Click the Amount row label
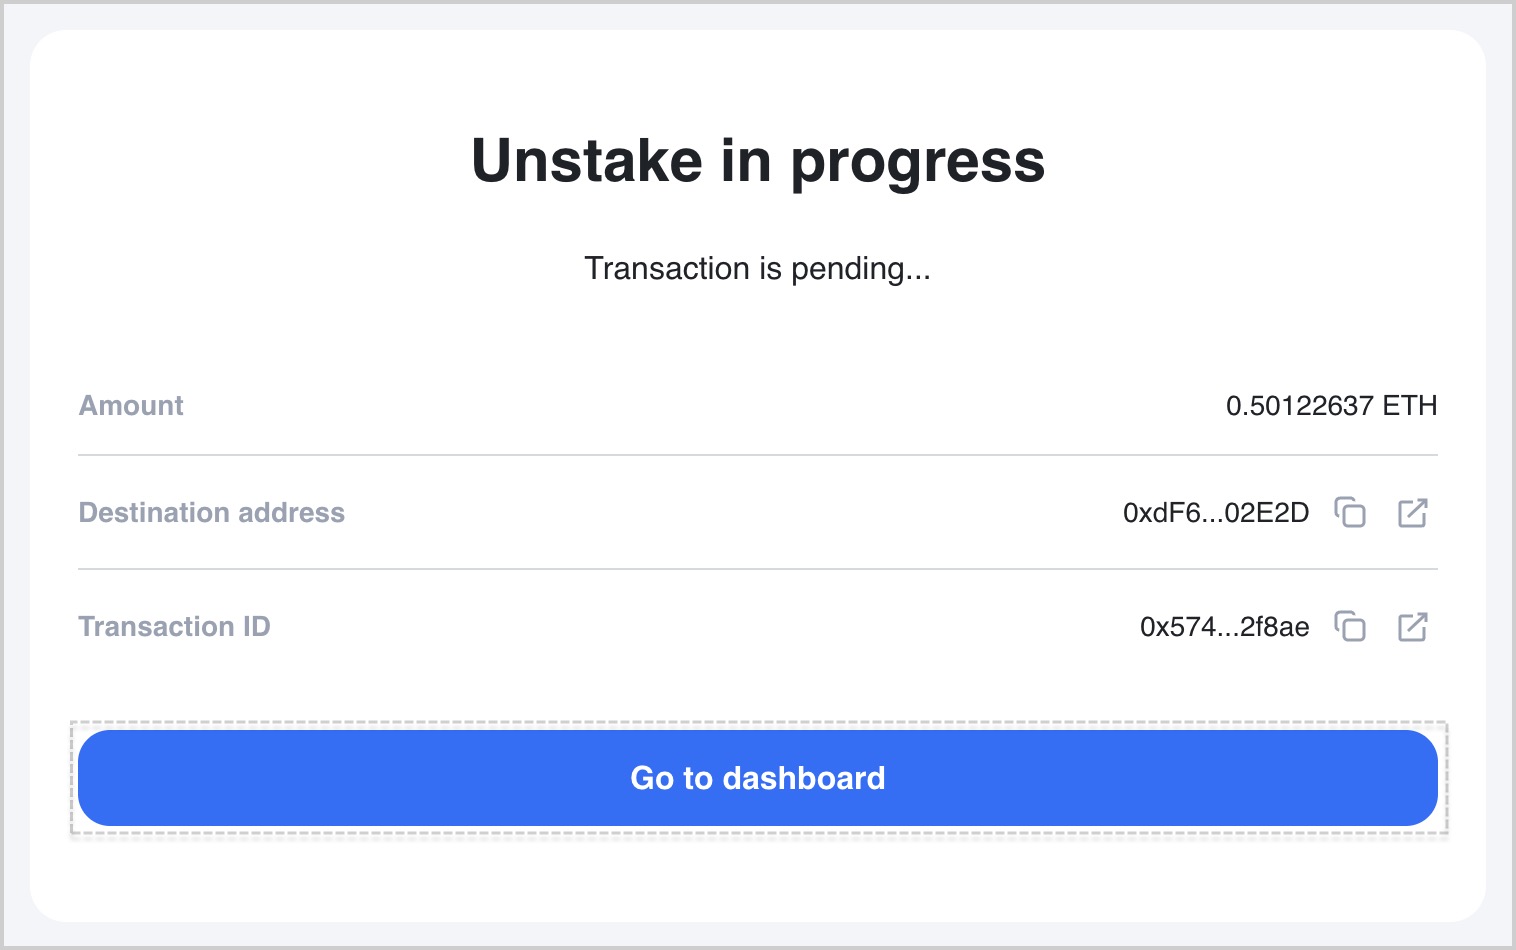 [131, 406]
